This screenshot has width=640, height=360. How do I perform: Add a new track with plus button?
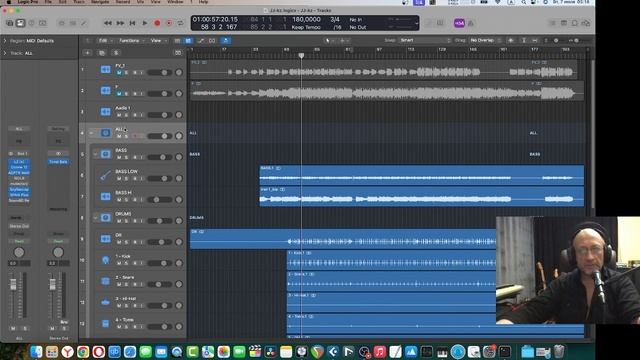coord(87,53)
